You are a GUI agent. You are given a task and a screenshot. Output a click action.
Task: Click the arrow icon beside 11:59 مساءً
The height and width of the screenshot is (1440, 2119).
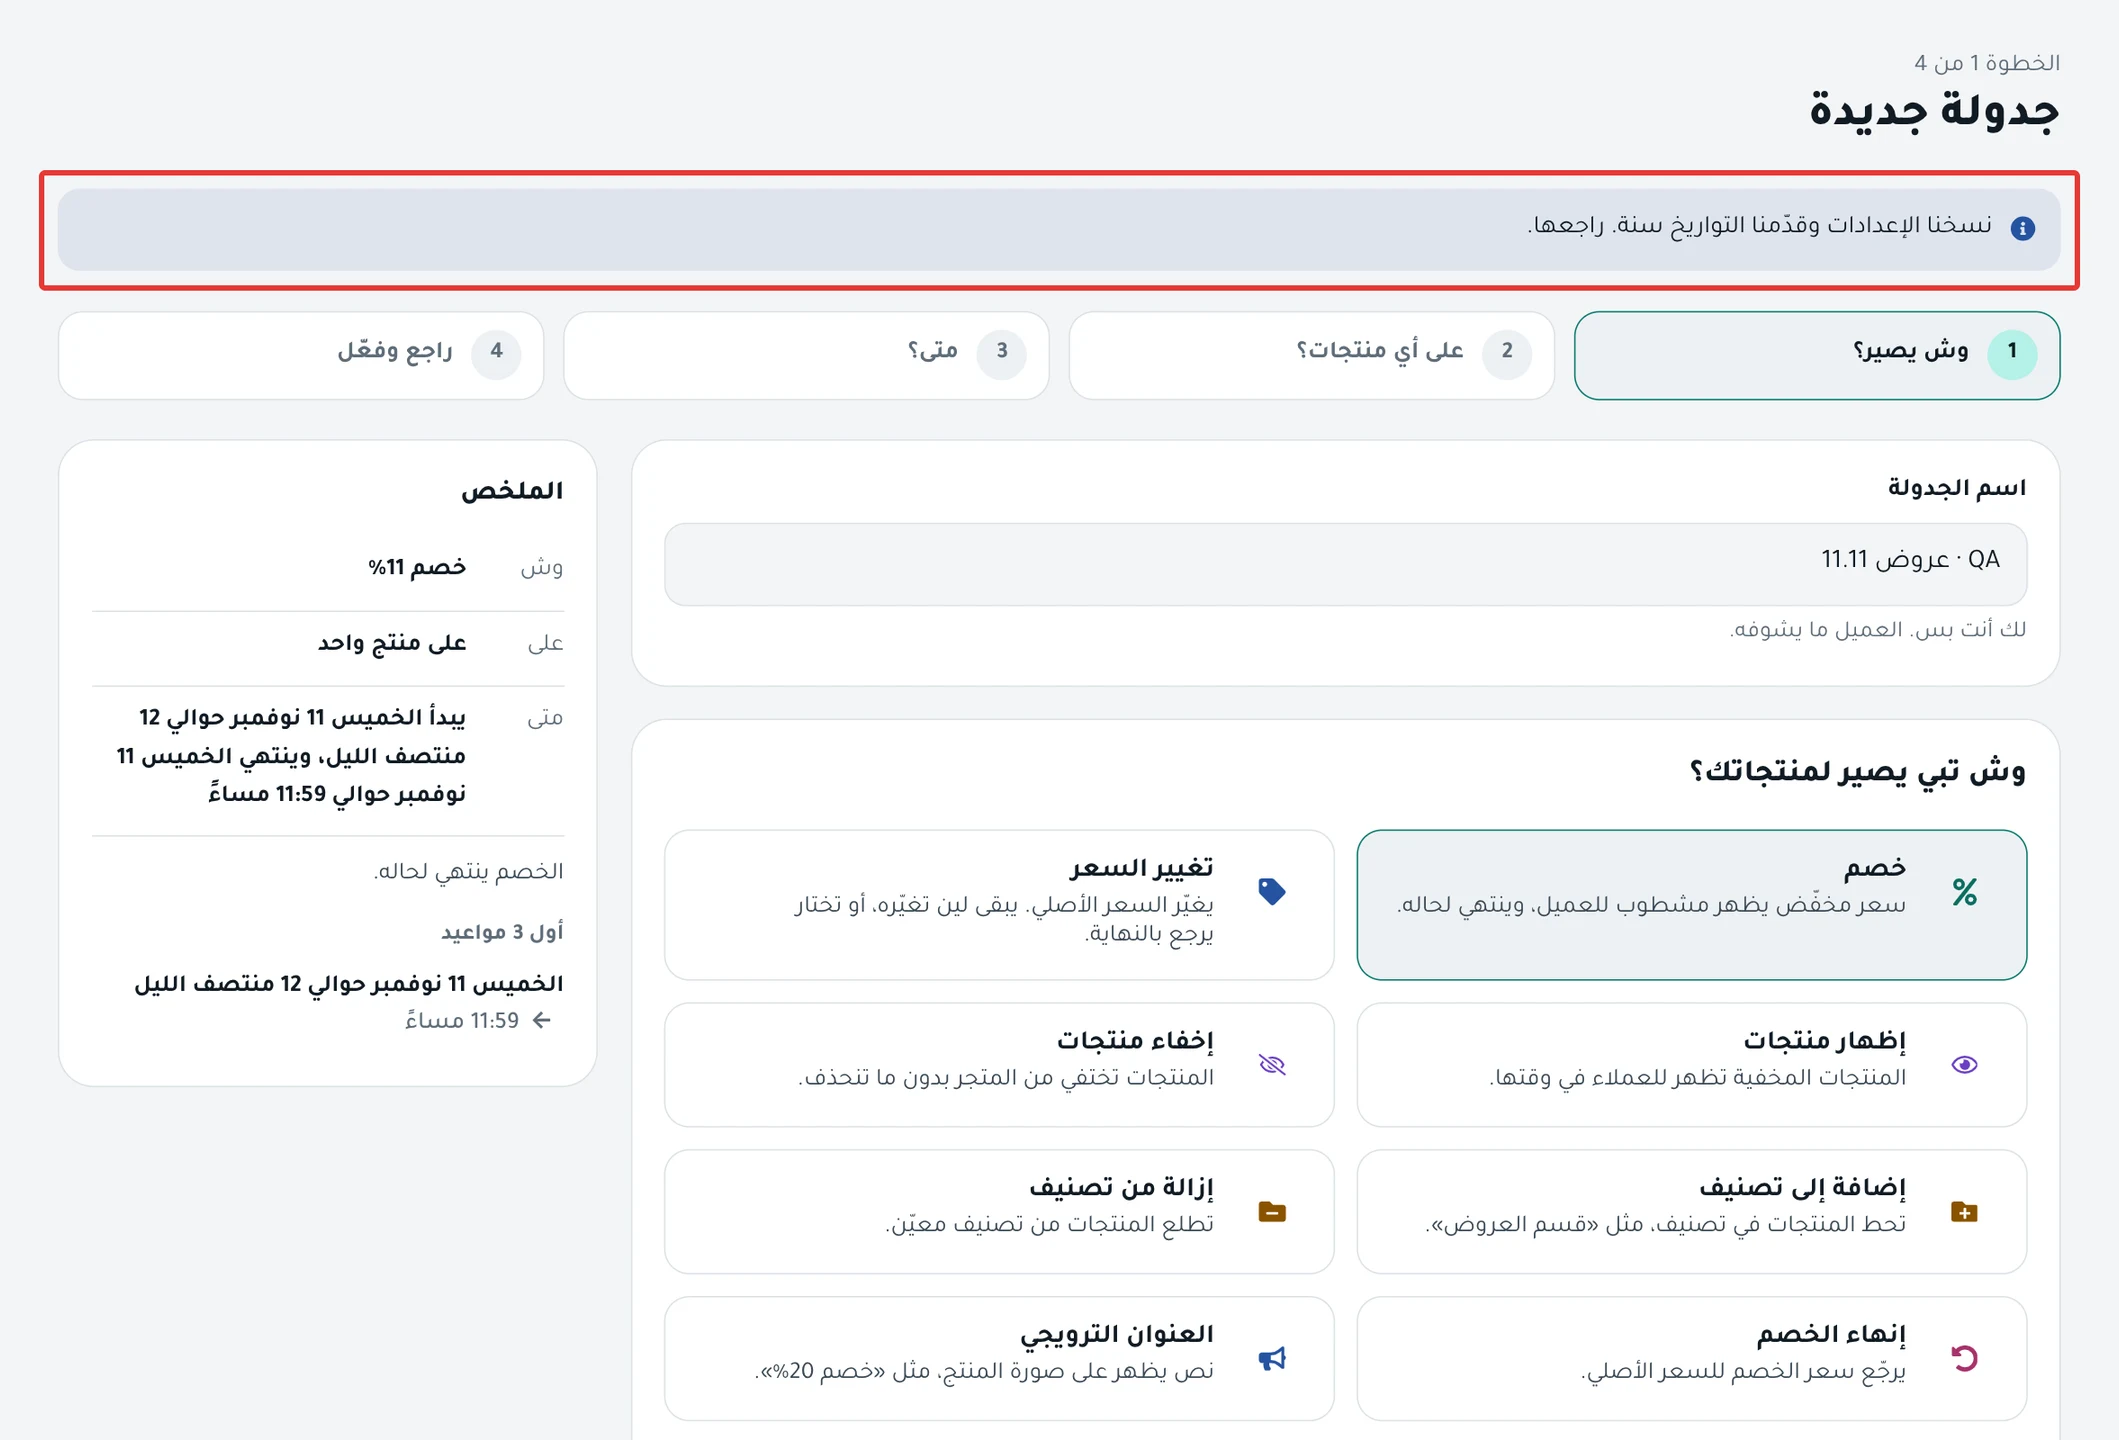click(542, 1020)
